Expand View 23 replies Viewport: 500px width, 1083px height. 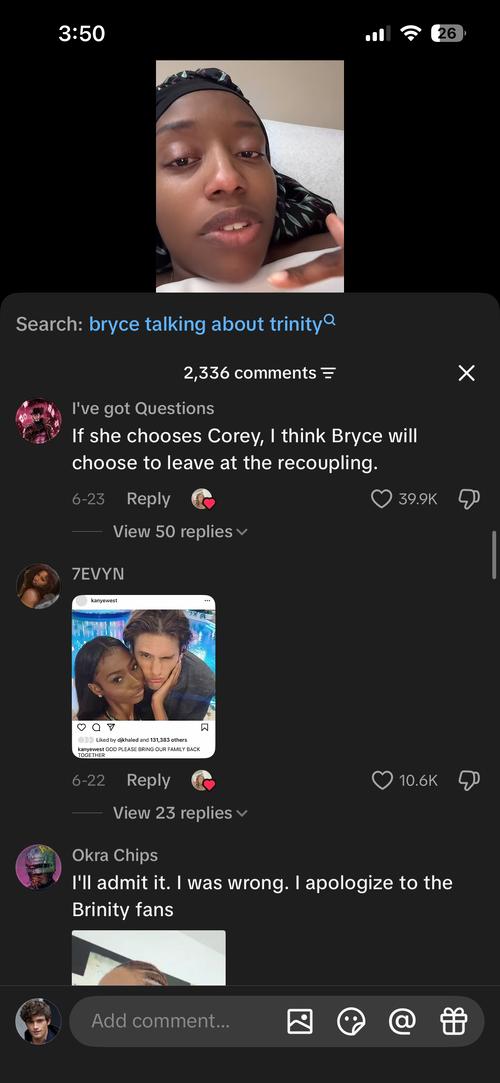click(180, 812)
